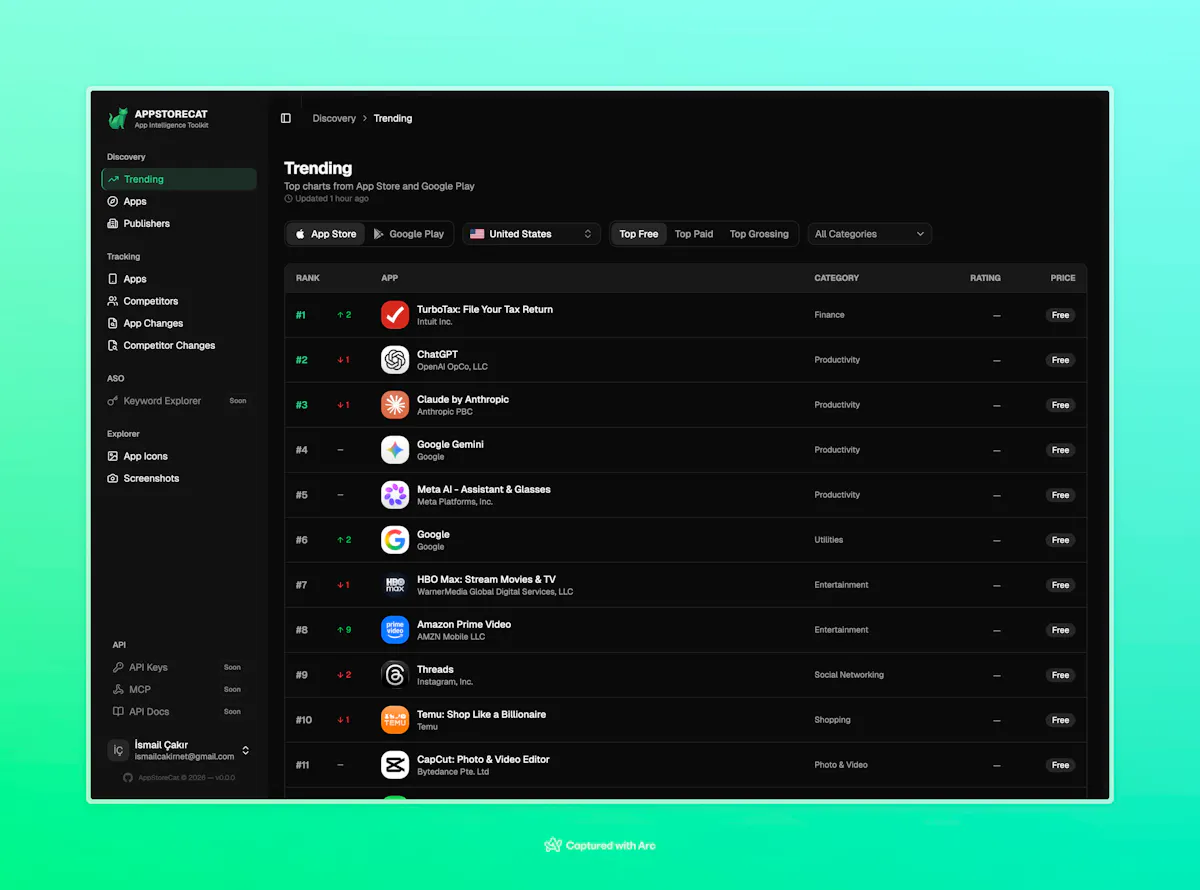Click the Amazon Prime Video icon
Screen dimensions: 1200x890
pyautogui.click(x=395, y=630)
